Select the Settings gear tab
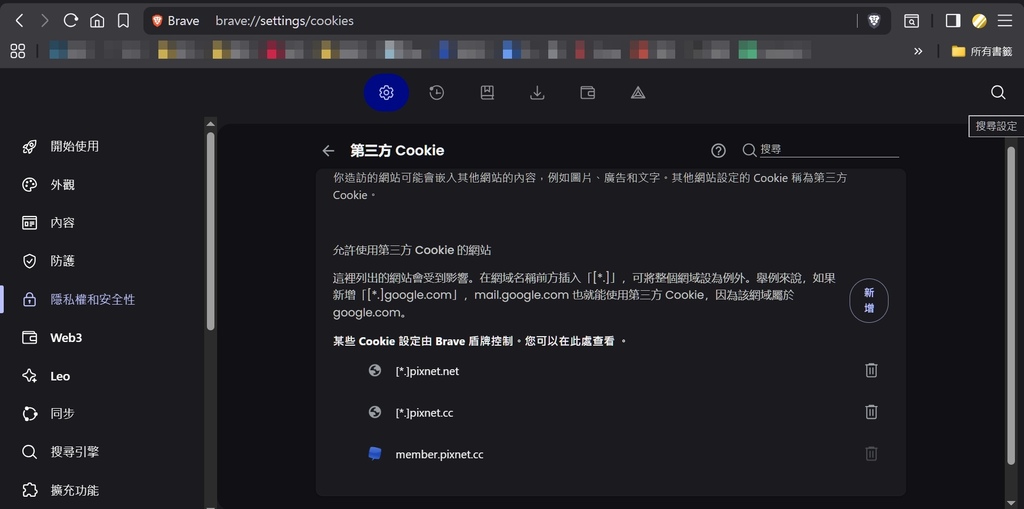 pyautogui.click(x=386, y=93)
